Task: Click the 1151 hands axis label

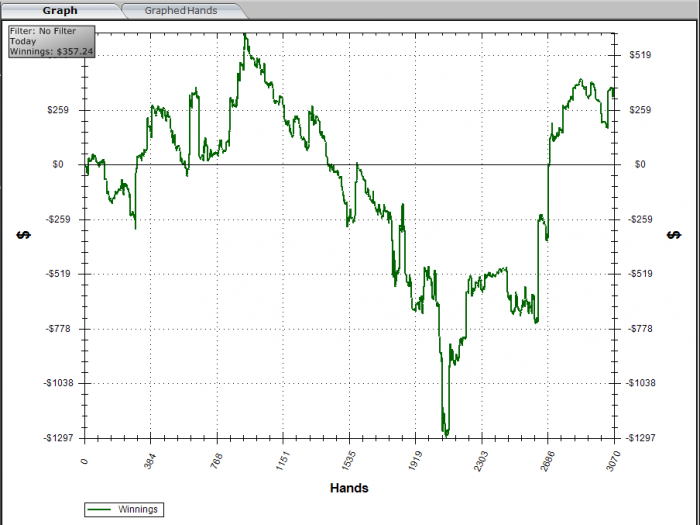Action: coord(282,461)
